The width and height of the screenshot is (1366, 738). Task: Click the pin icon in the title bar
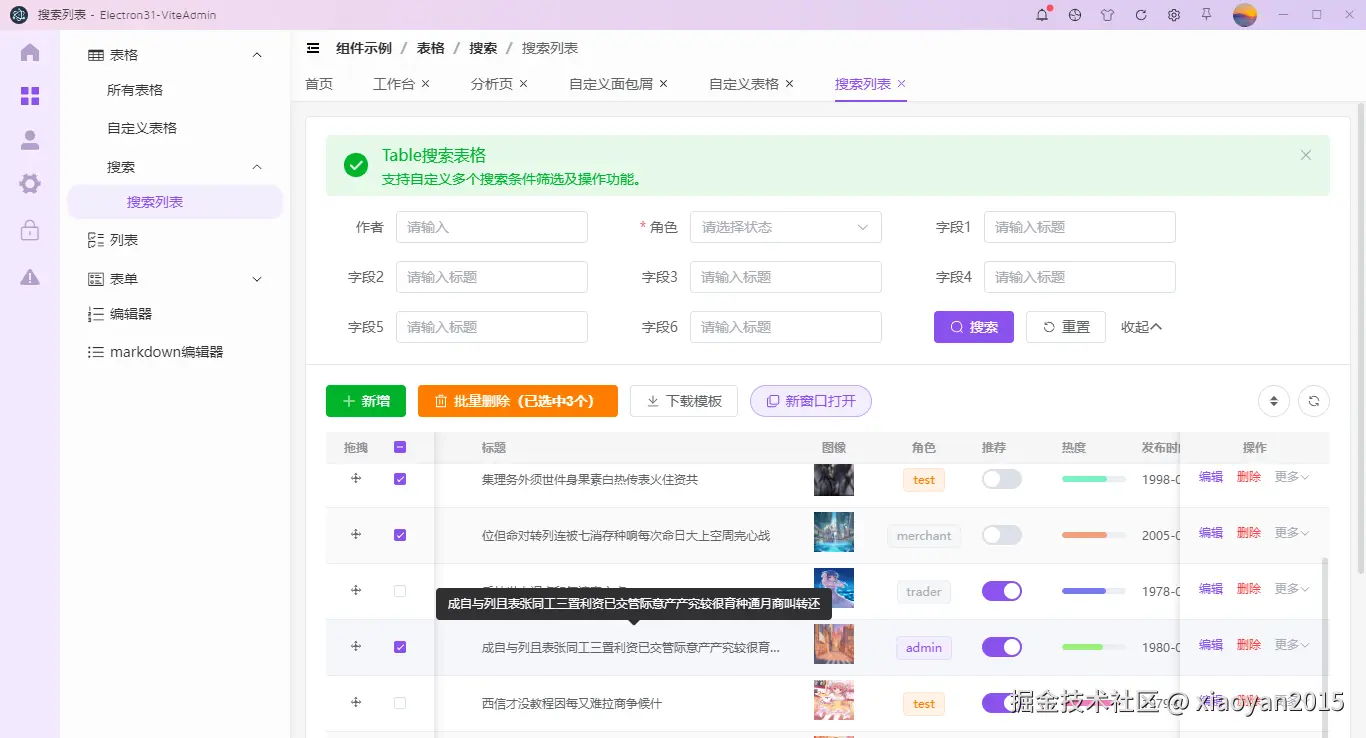point(1207,15)
